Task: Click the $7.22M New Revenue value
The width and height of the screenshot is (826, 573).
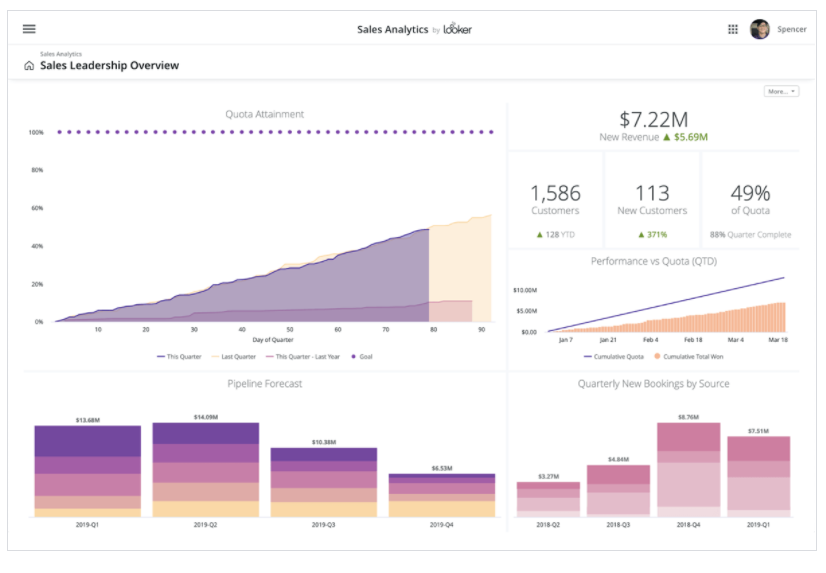Action: pos(653,120)
